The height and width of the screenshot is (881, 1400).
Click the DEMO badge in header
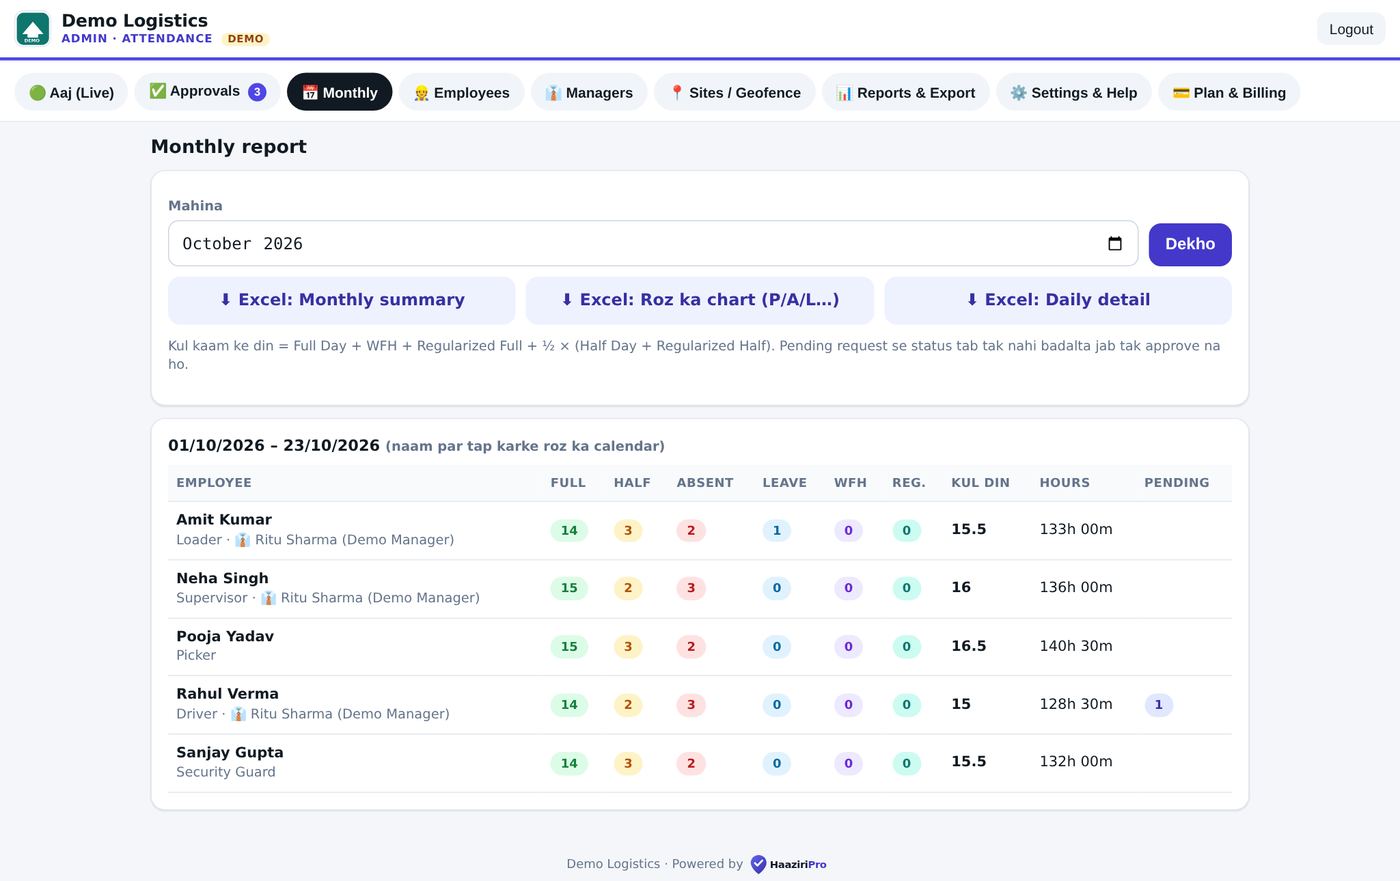click(x=245, y=39)
